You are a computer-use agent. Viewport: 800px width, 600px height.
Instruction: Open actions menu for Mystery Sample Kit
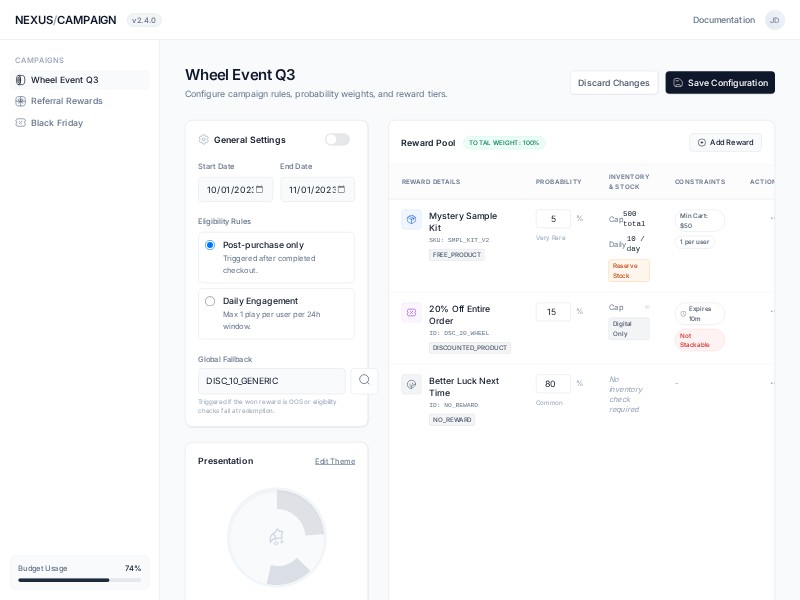(772, 218)
